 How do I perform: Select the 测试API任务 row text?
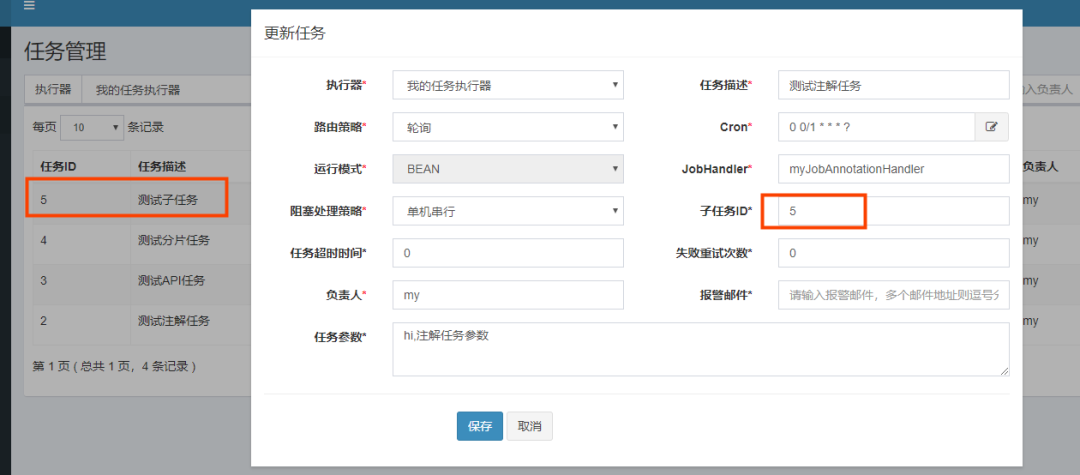(x=172, y=280)
